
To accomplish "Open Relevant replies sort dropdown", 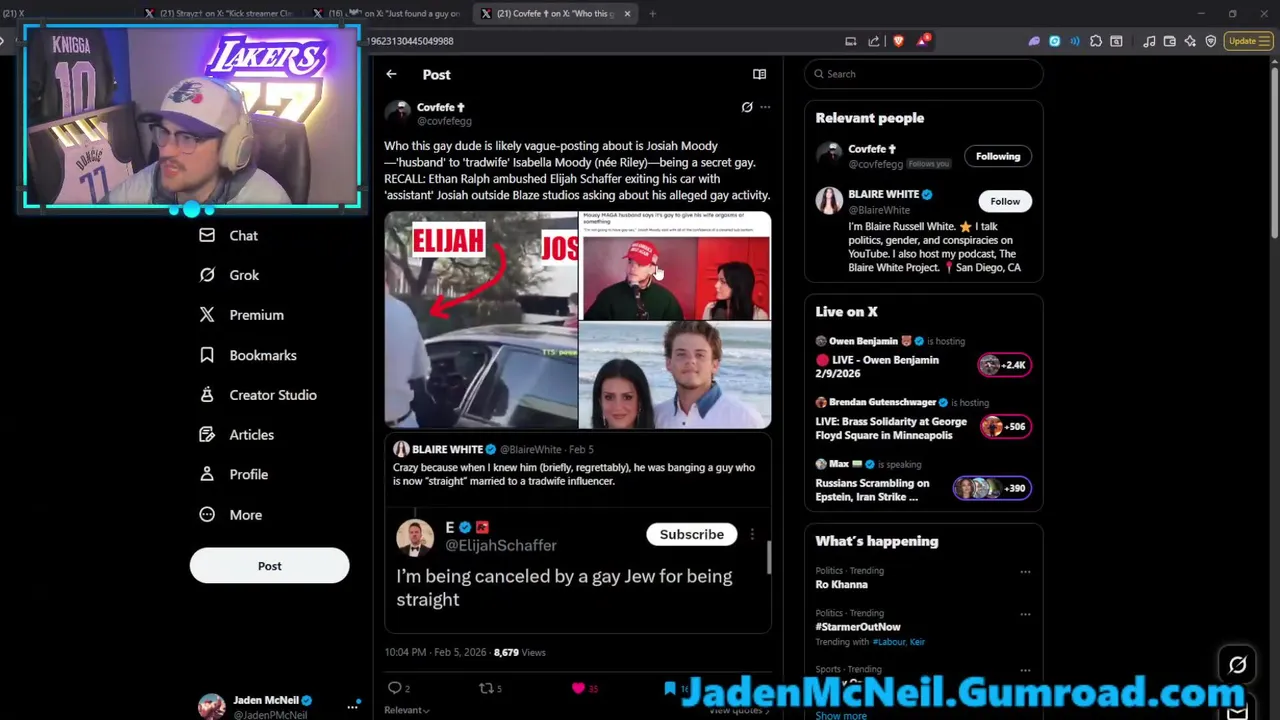I will (x=407, y=710).
